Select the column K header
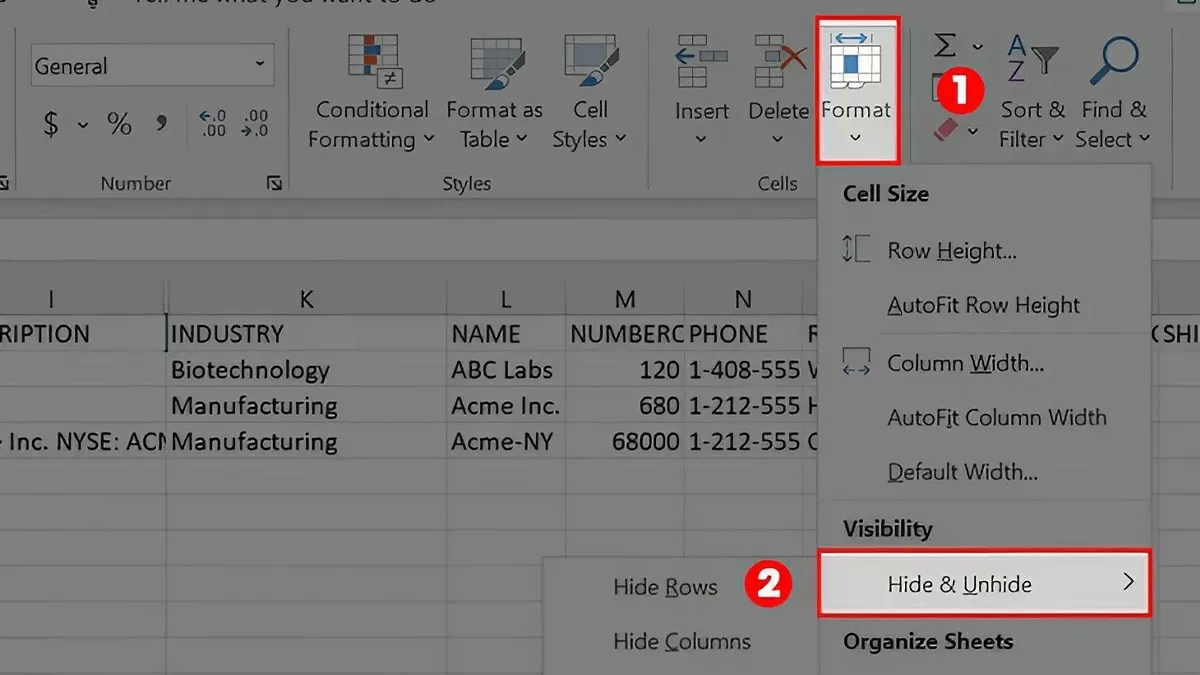The image size is (1200, 675). [x=306, y=298]
